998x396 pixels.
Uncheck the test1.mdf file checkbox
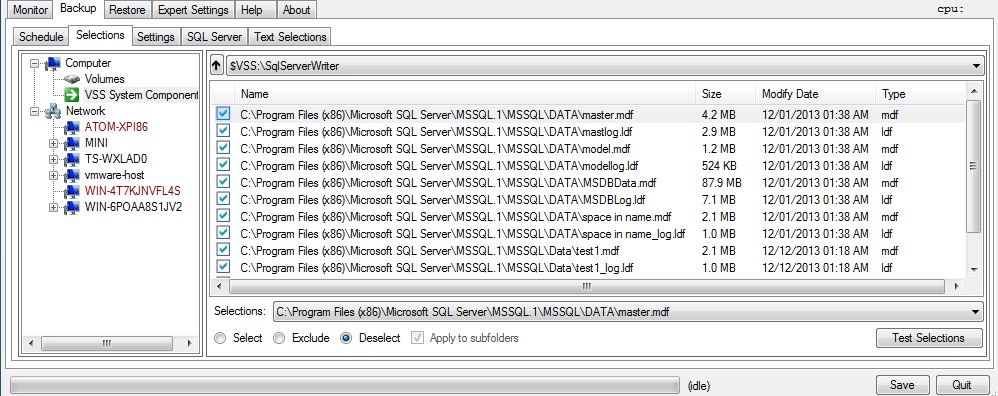[x=223, y=250]
